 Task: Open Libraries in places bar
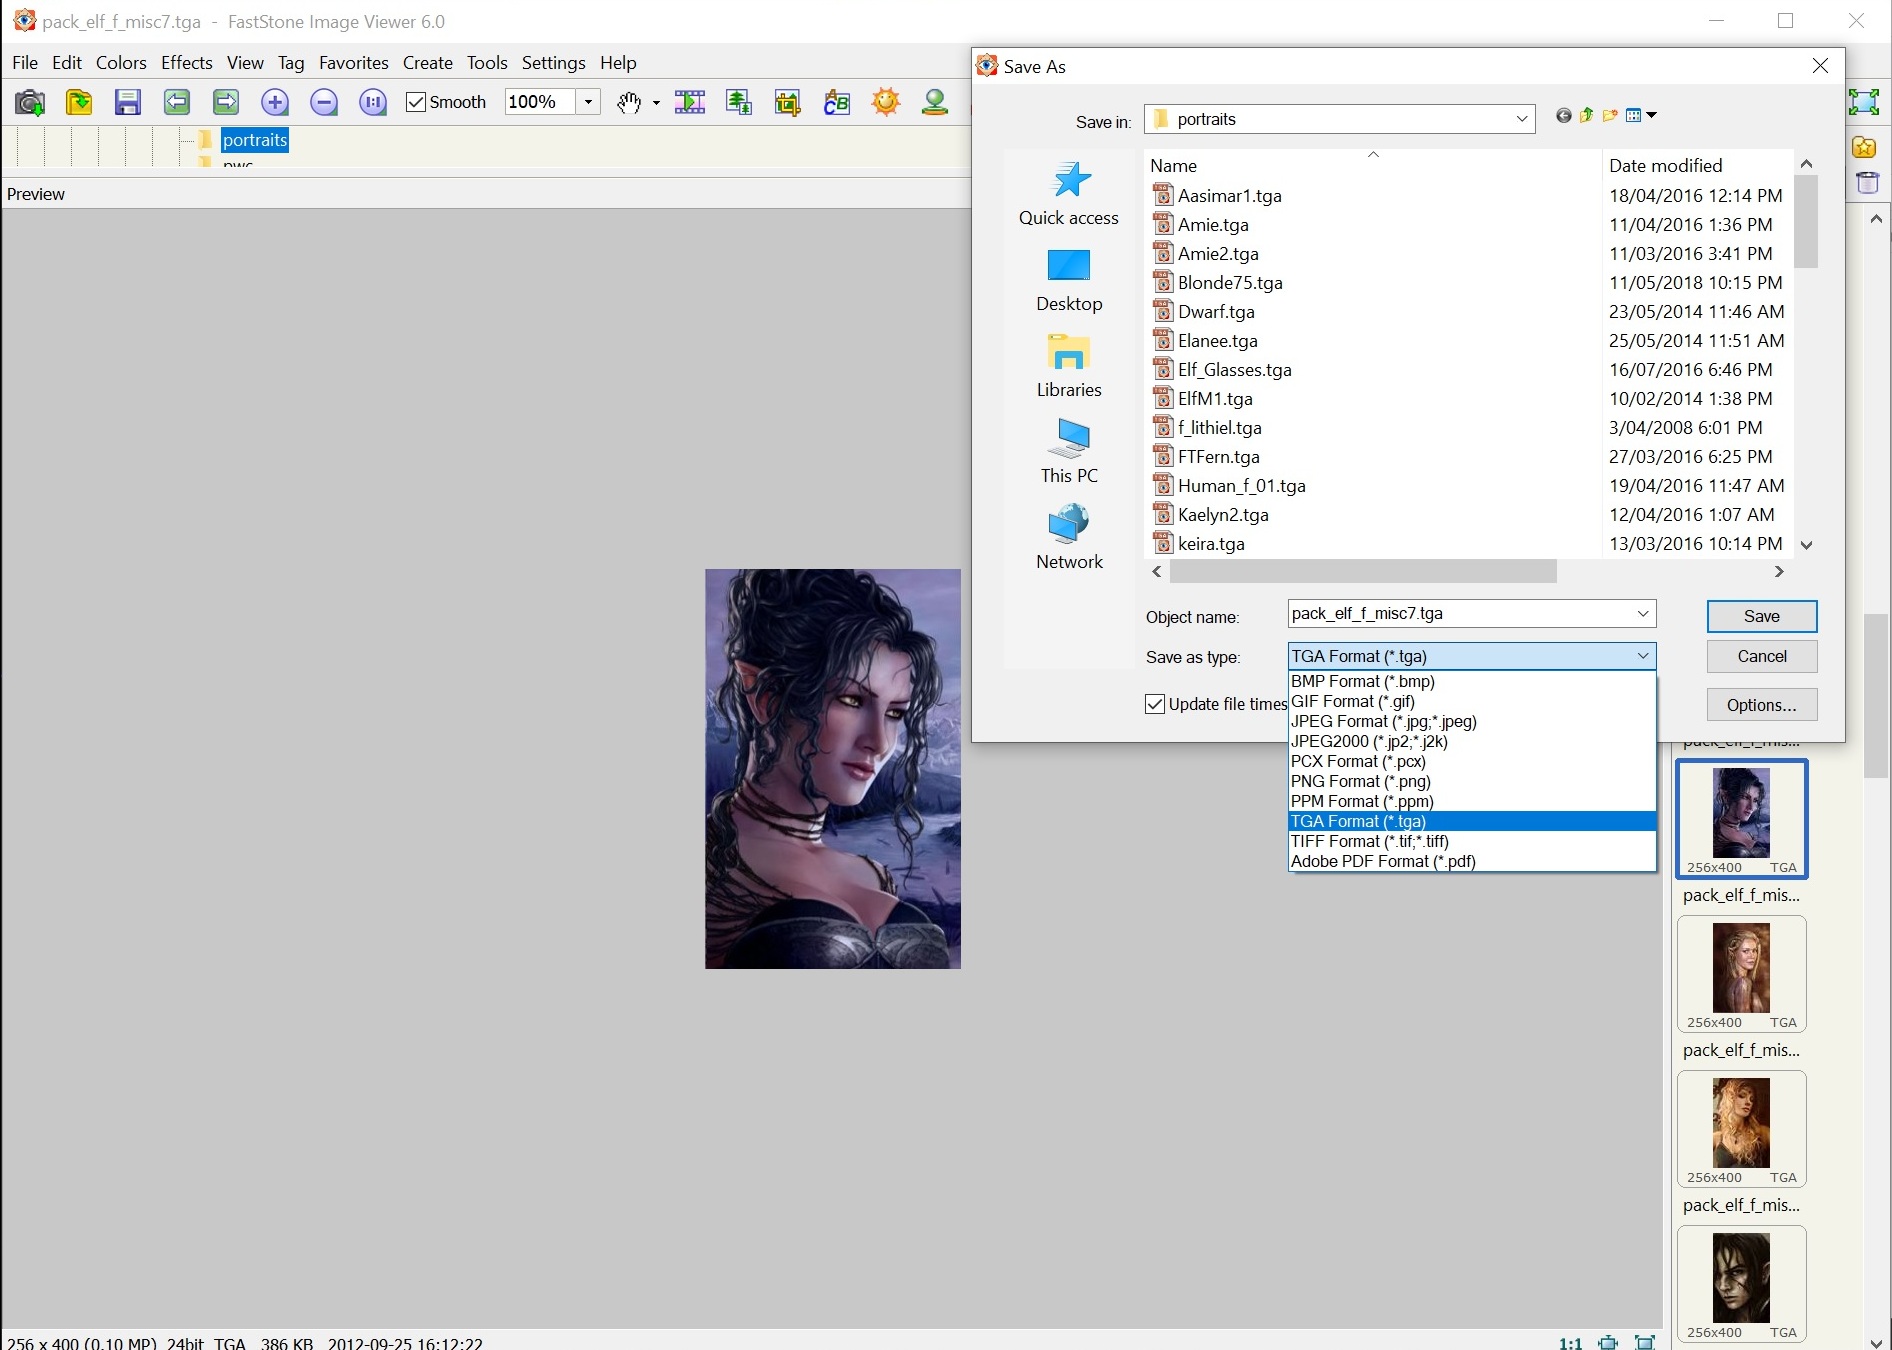pos(1069,366)
